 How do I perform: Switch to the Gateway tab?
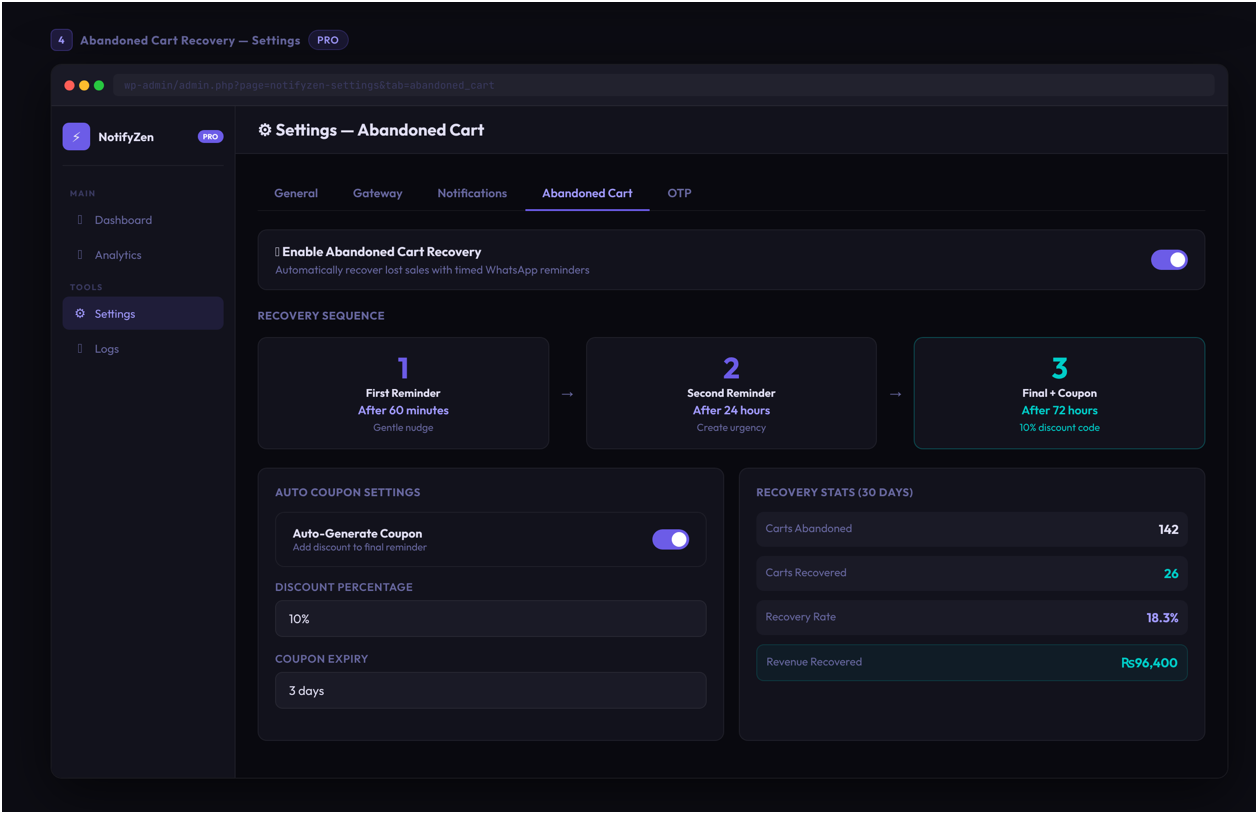(377, 193)
